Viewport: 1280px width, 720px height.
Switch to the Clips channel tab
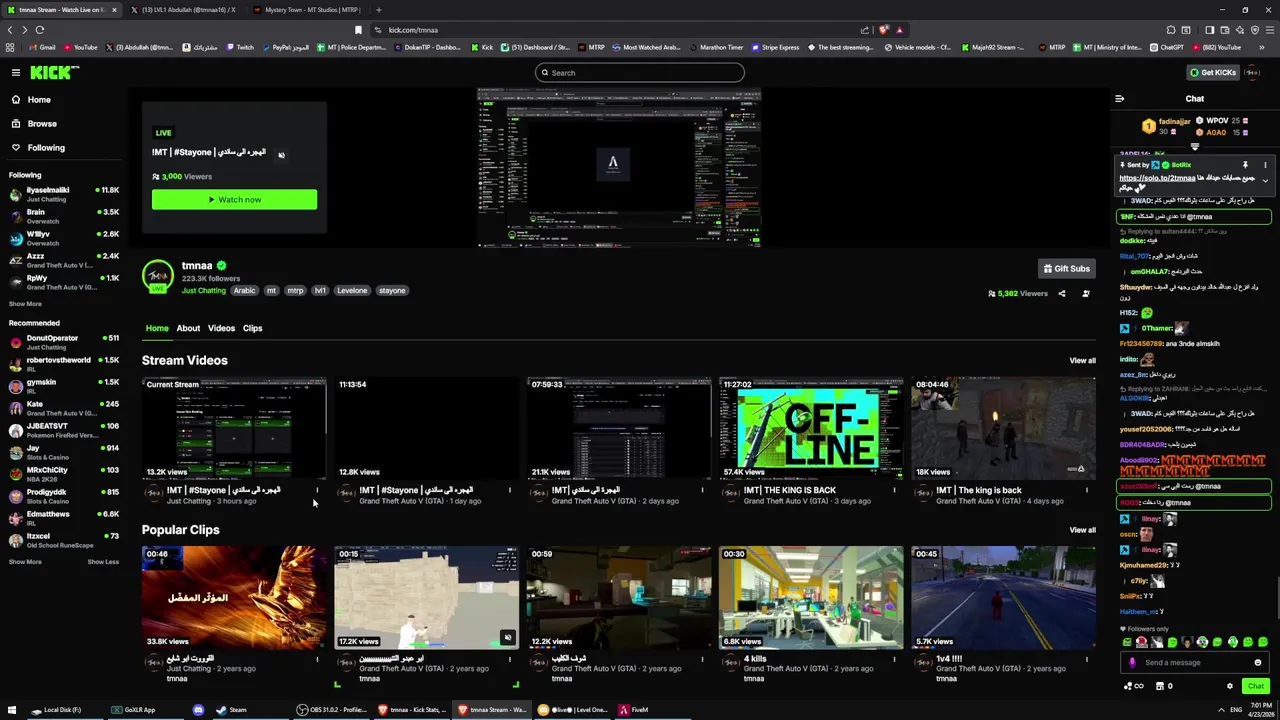pos(252,328)
